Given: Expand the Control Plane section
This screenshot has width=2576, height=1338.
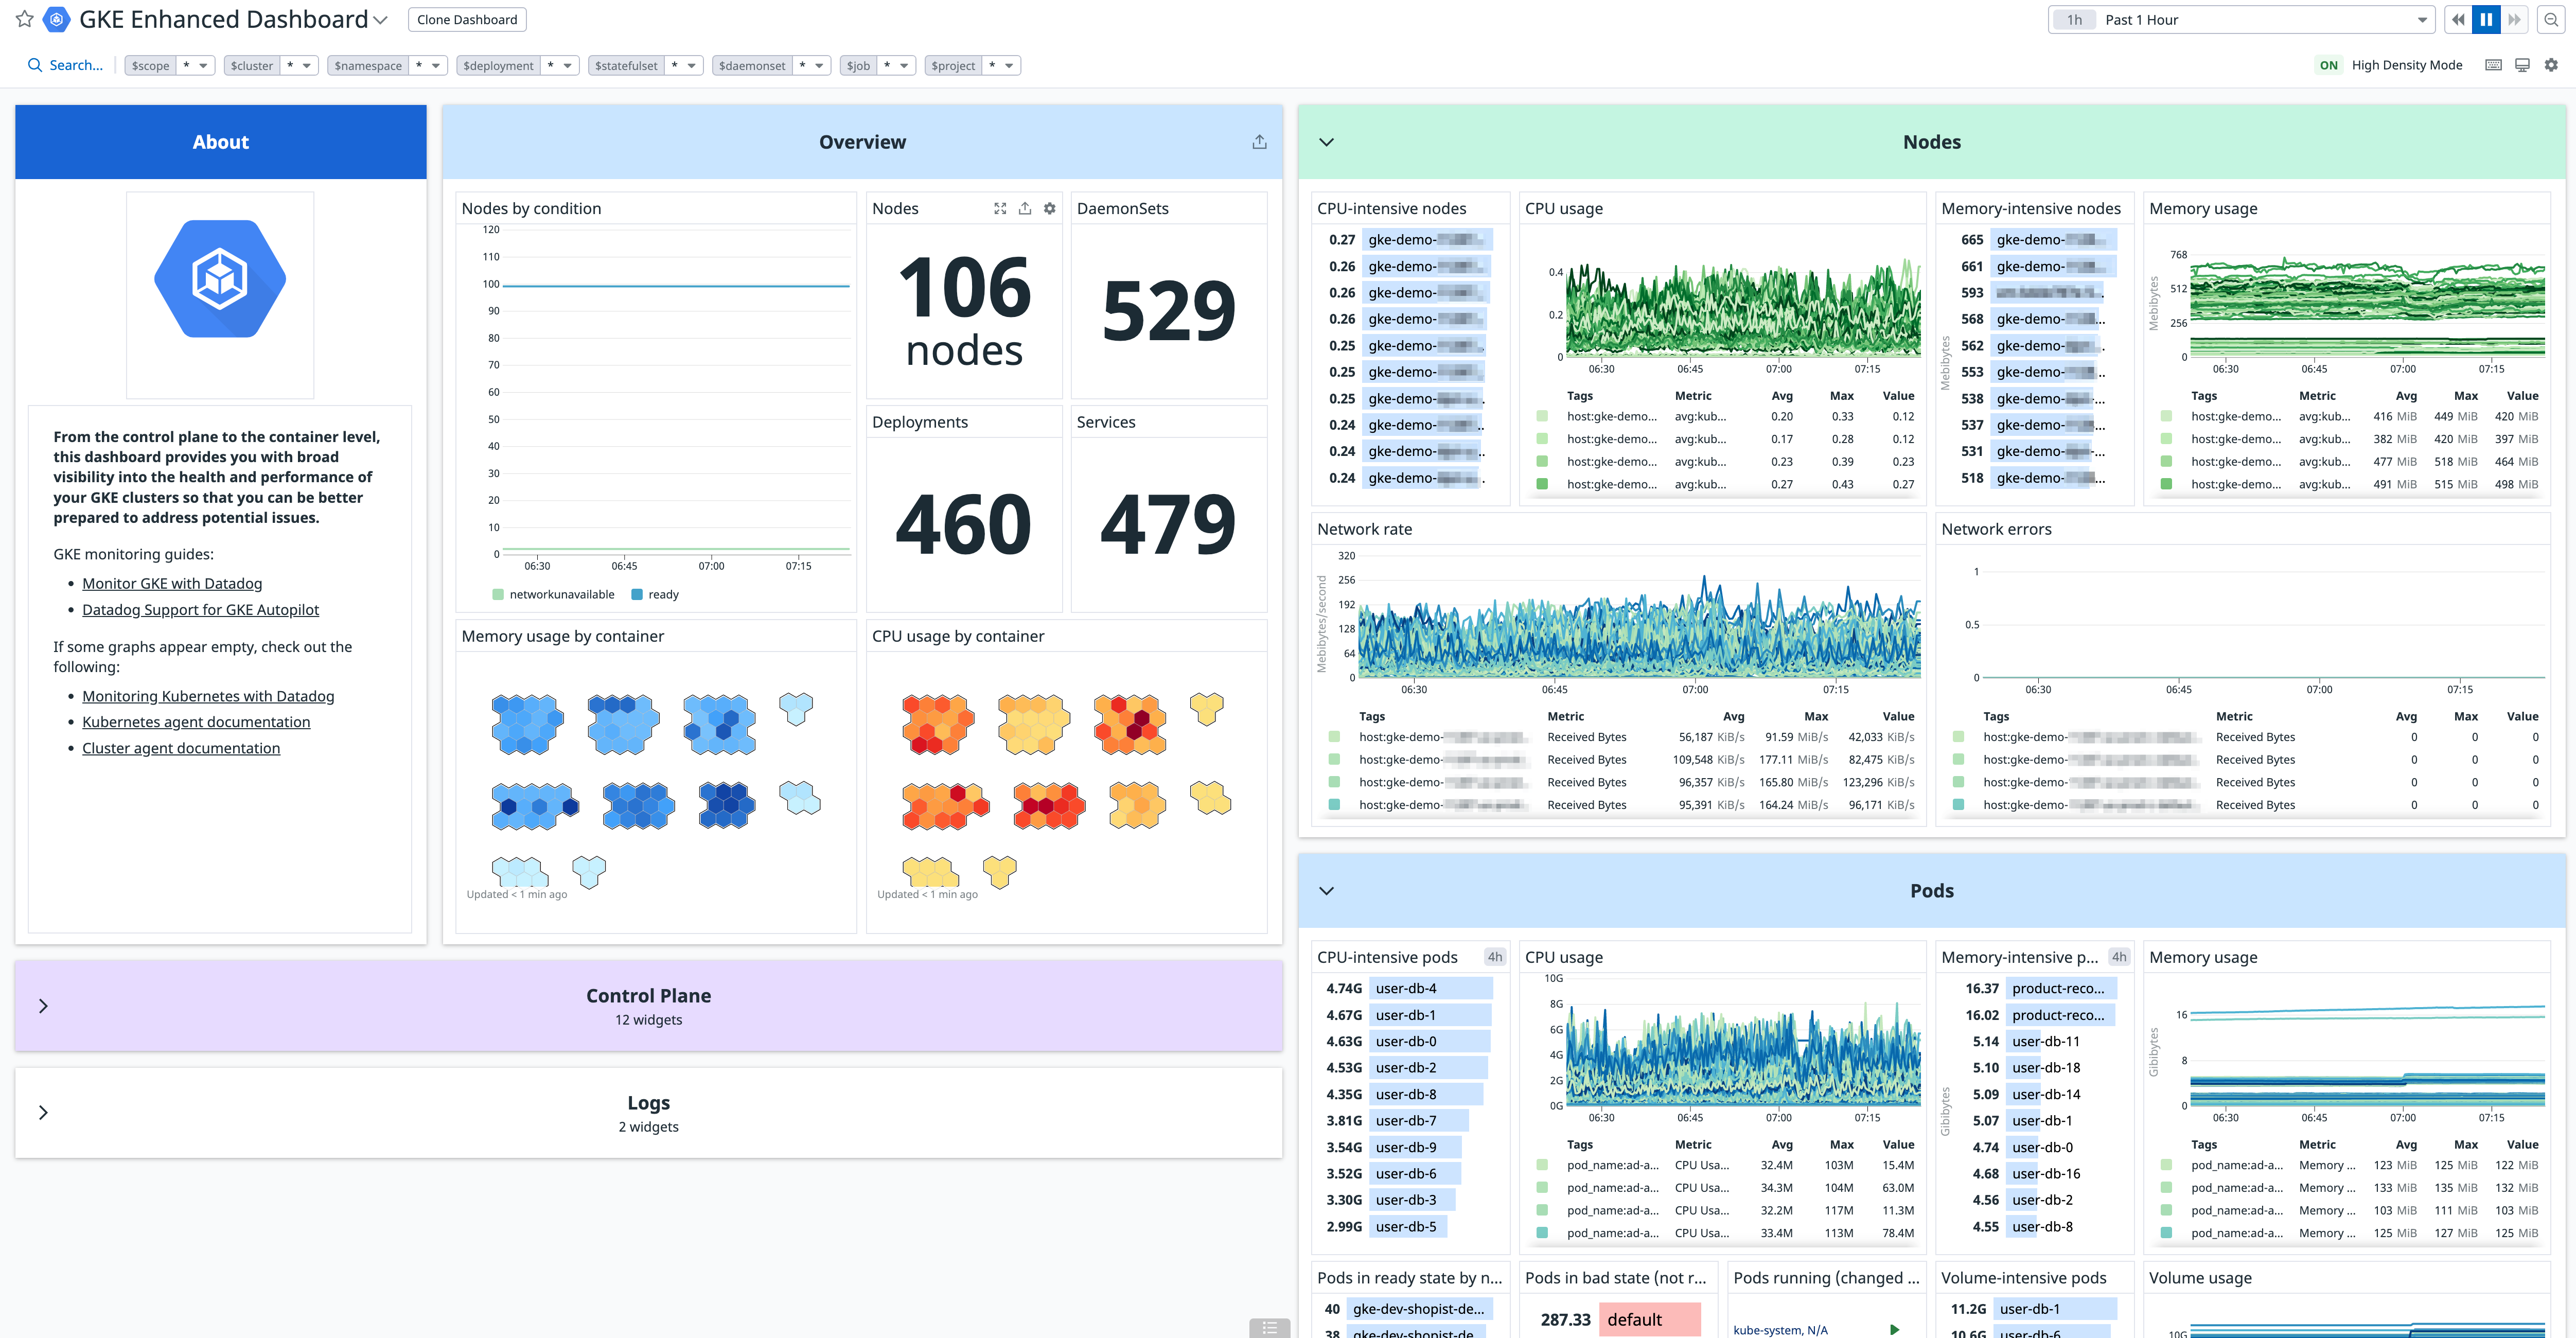Looking at the screenshot, I should click(44, 1005).
